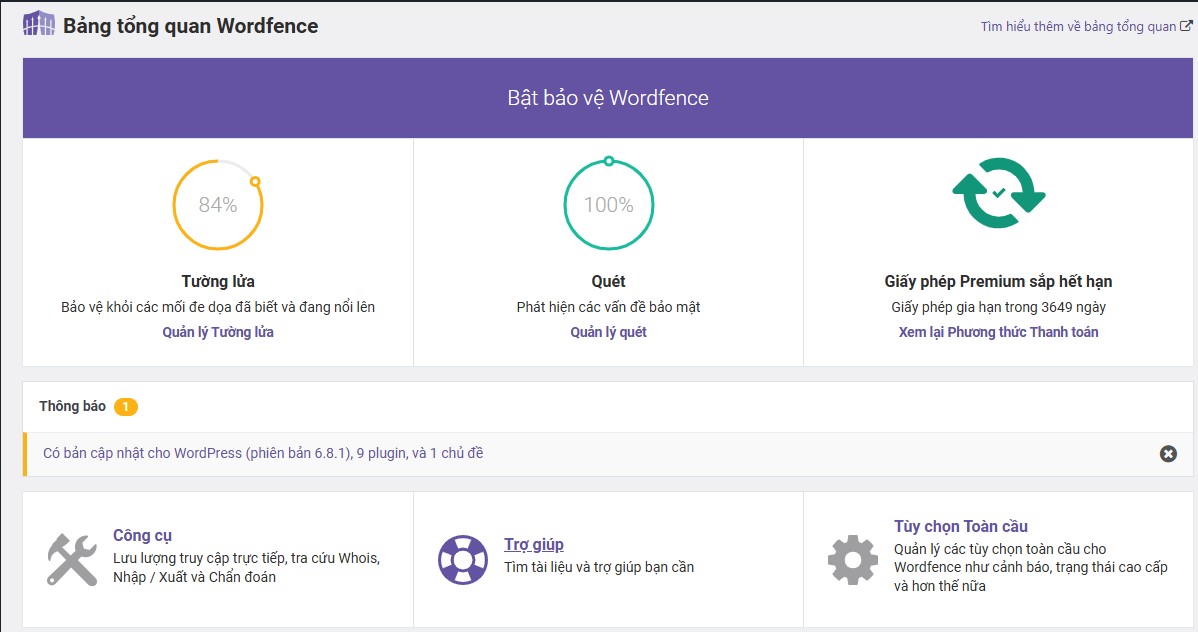1198x632 pixels.
Task: Click "Tìm tài liệu và trợ giúp bạn cần" text
Action: (599, 567)
